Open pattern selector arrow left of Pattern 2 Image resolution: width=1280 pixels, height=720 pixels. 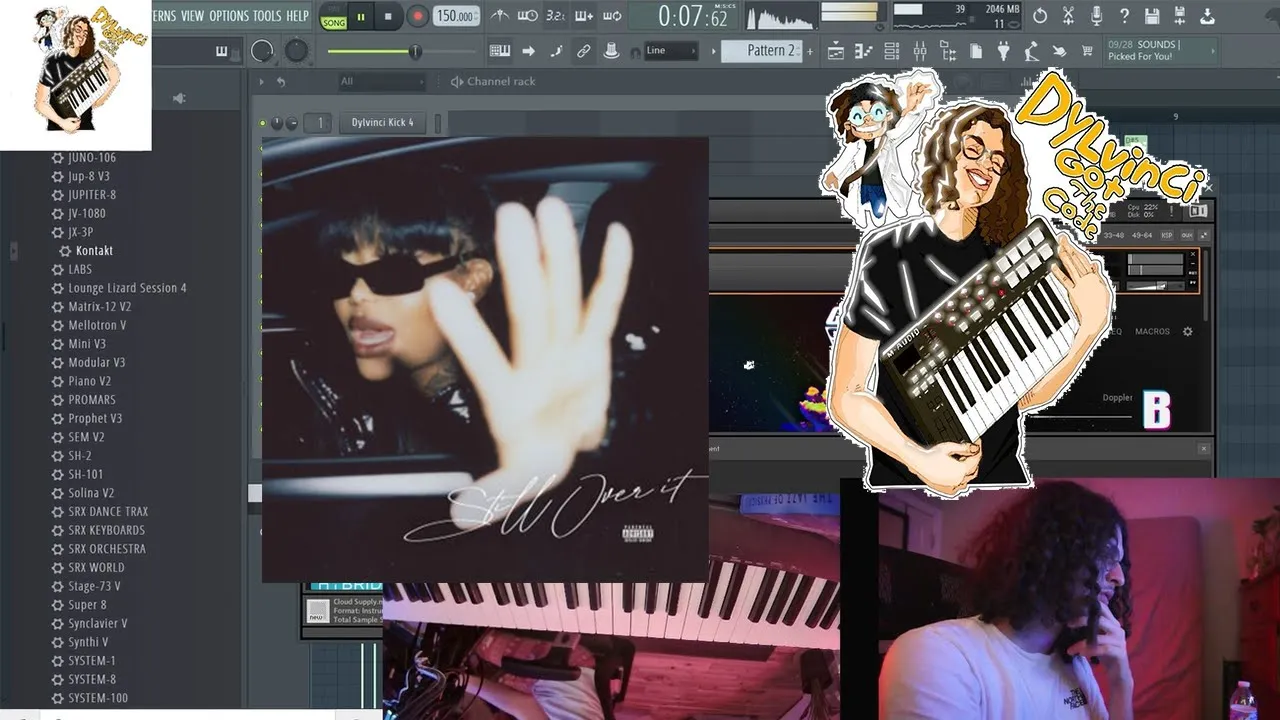click(x=714, y=51)
